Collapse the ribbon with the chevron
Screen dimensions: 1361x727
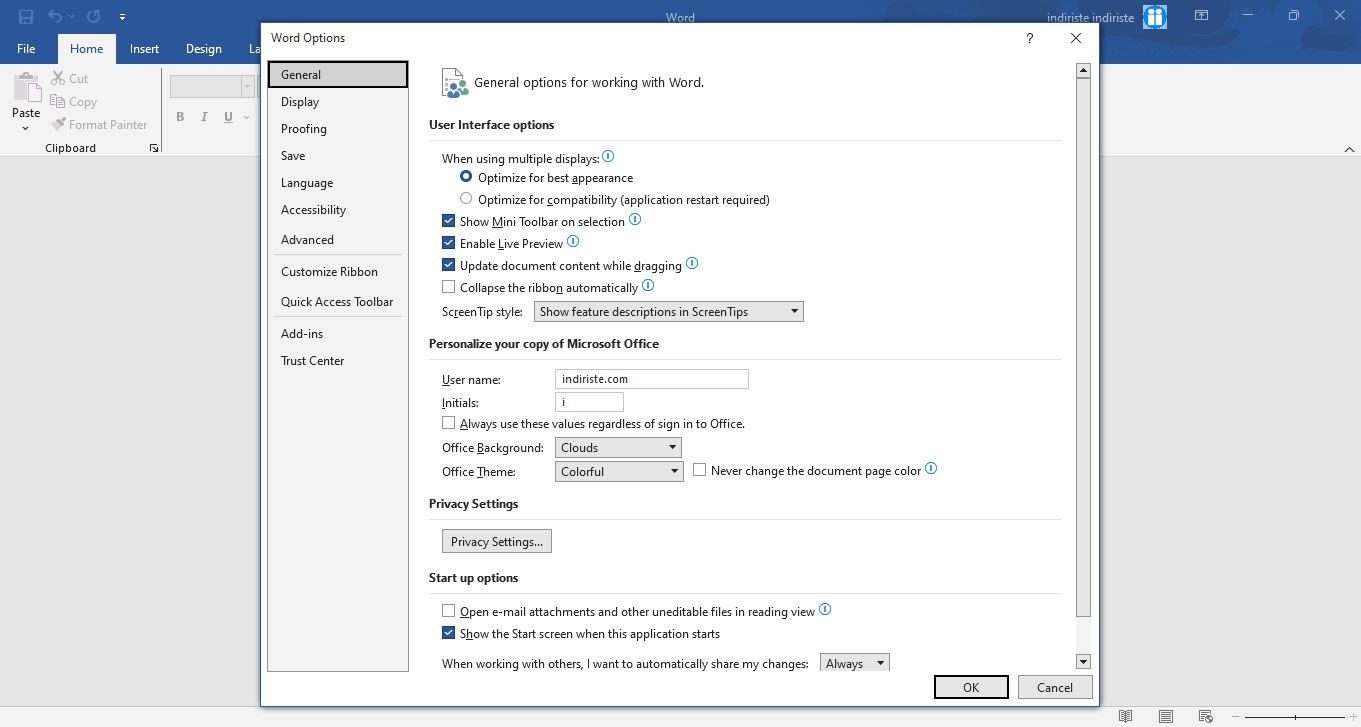[1348, 149]
